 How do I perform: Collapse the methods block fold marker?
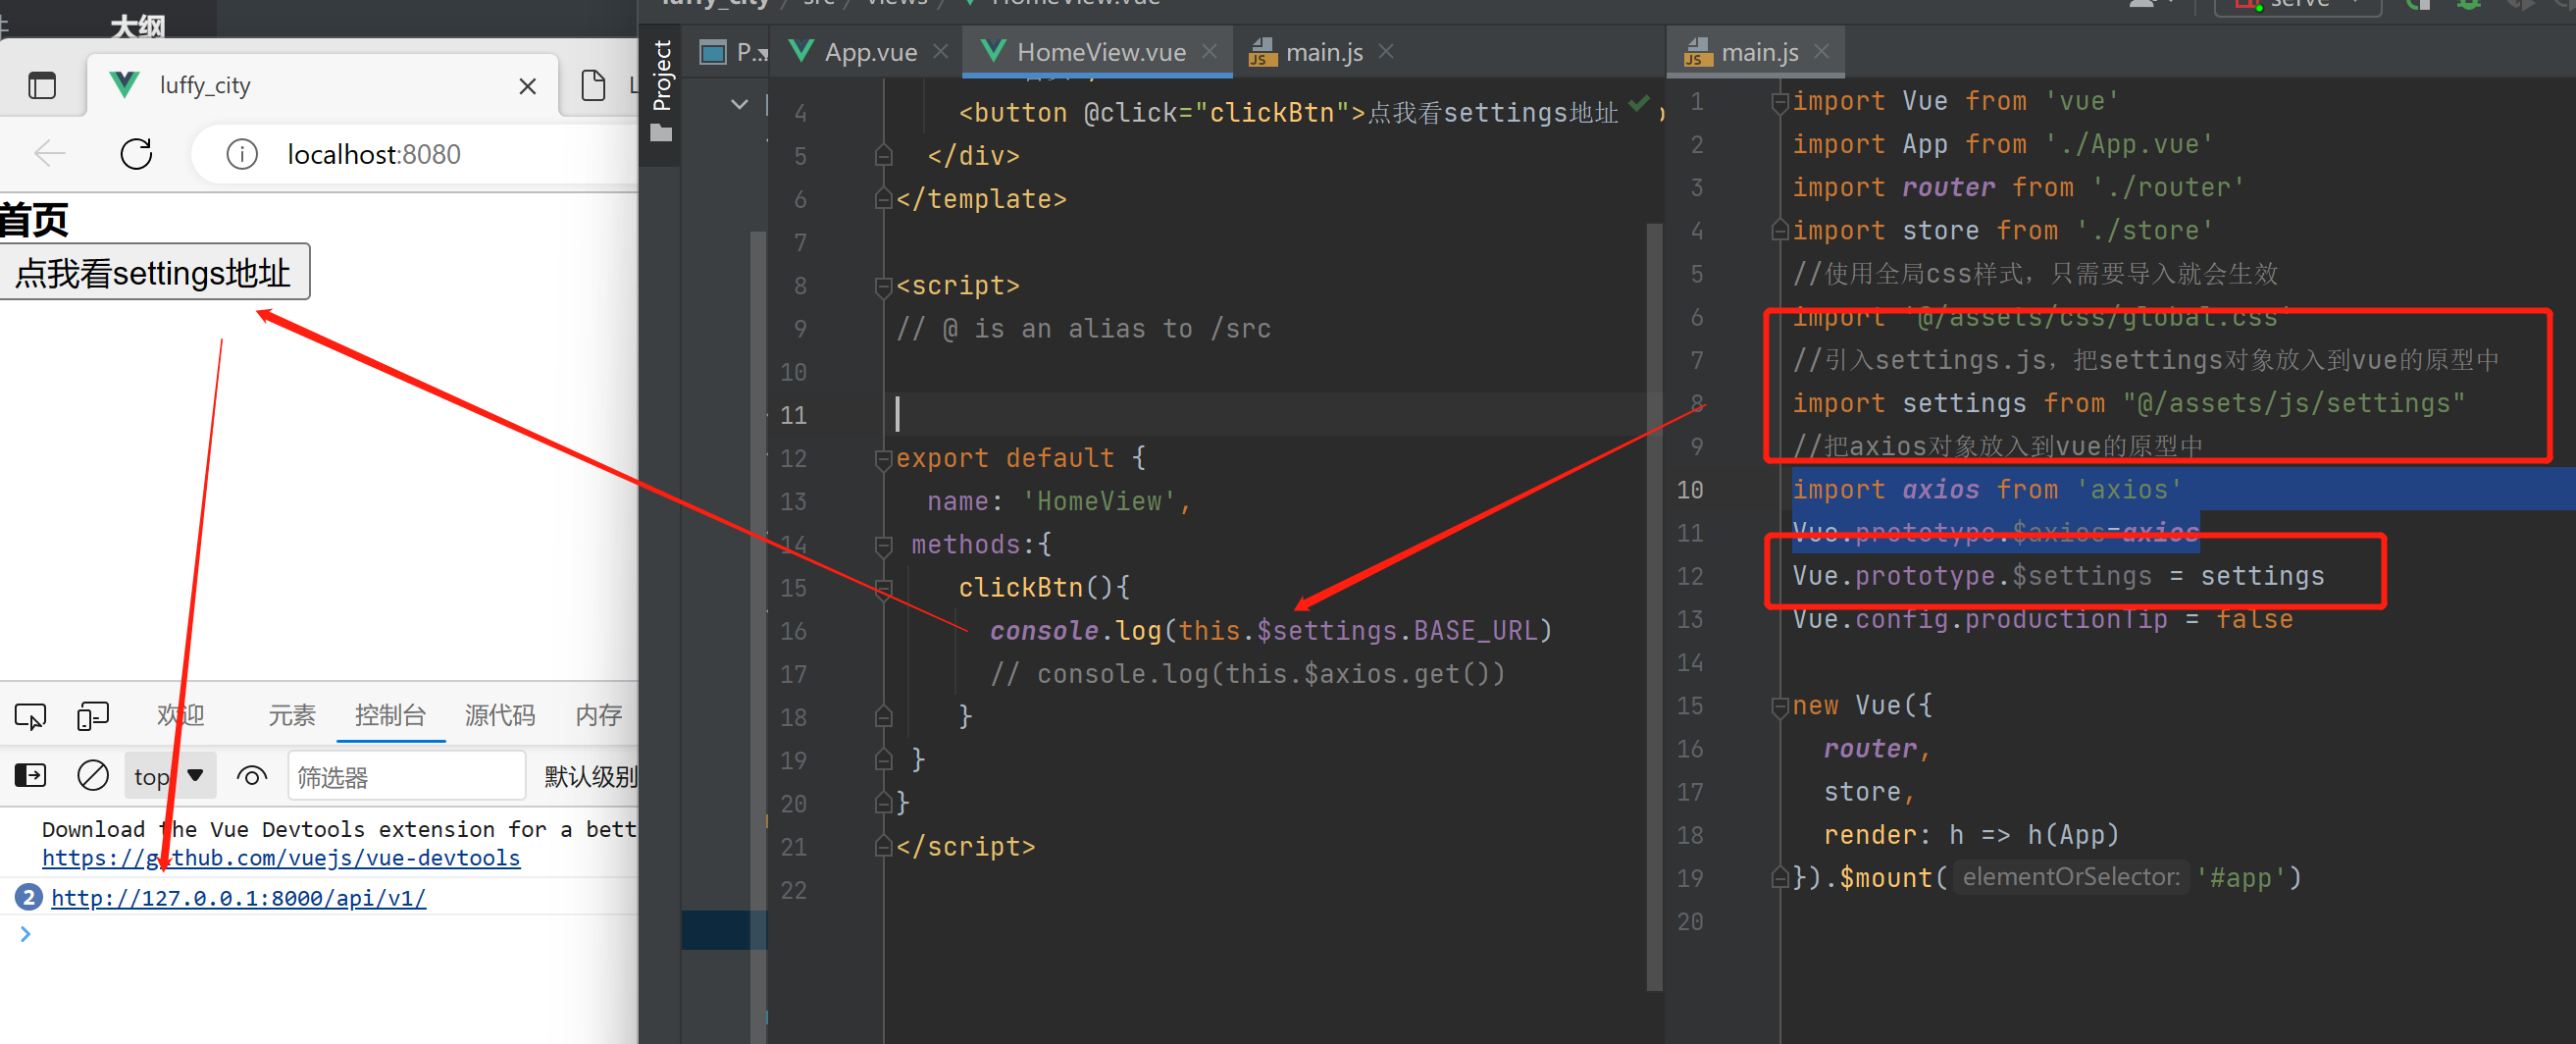(x=883, y=545)
